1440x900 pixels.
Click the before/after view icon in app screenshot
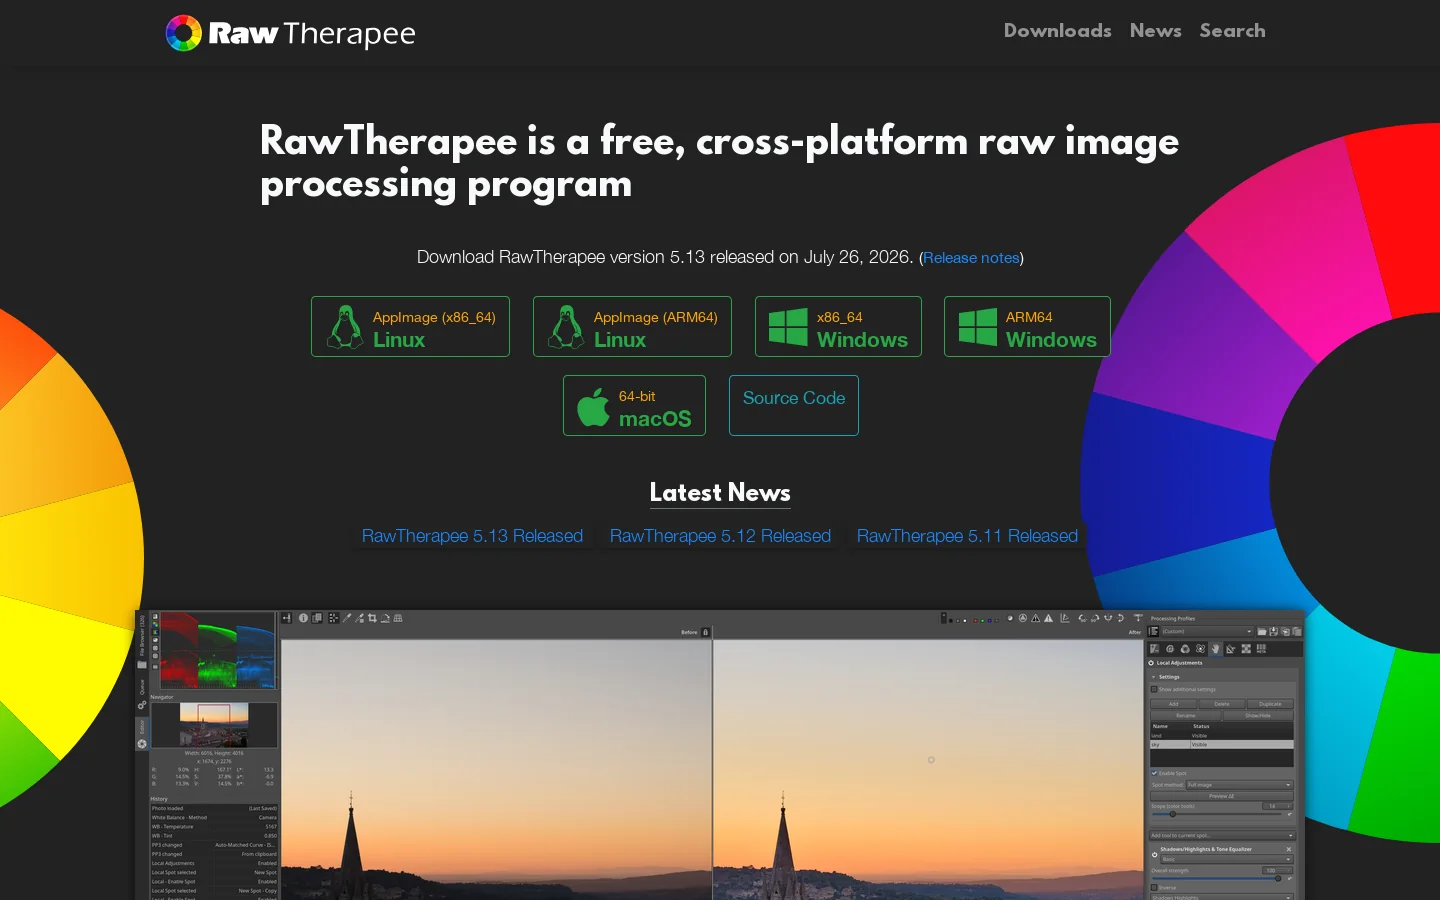click(x=317, y=618)
